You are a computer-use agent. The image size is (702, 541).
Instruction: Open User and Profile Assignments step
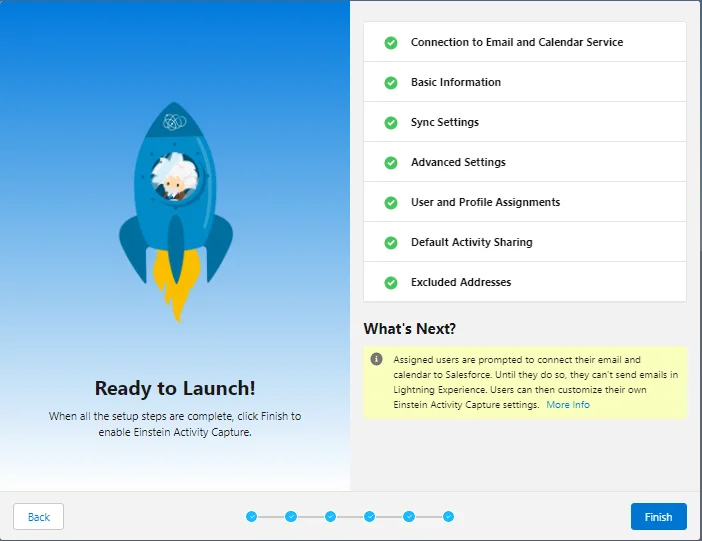[x=525, y=202]
